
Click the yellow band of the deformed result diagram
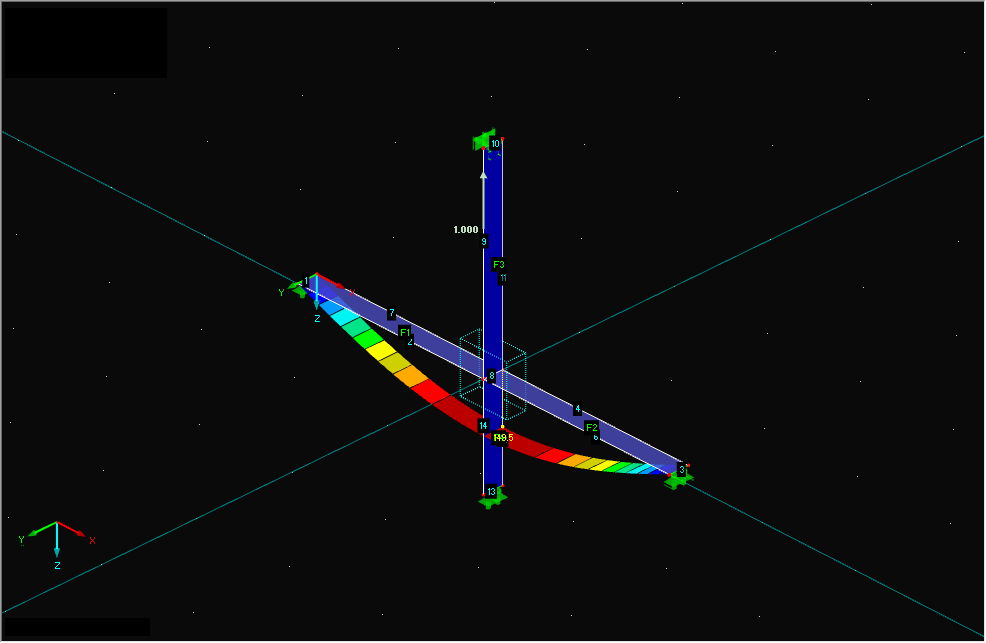click(x=382, y=349)
